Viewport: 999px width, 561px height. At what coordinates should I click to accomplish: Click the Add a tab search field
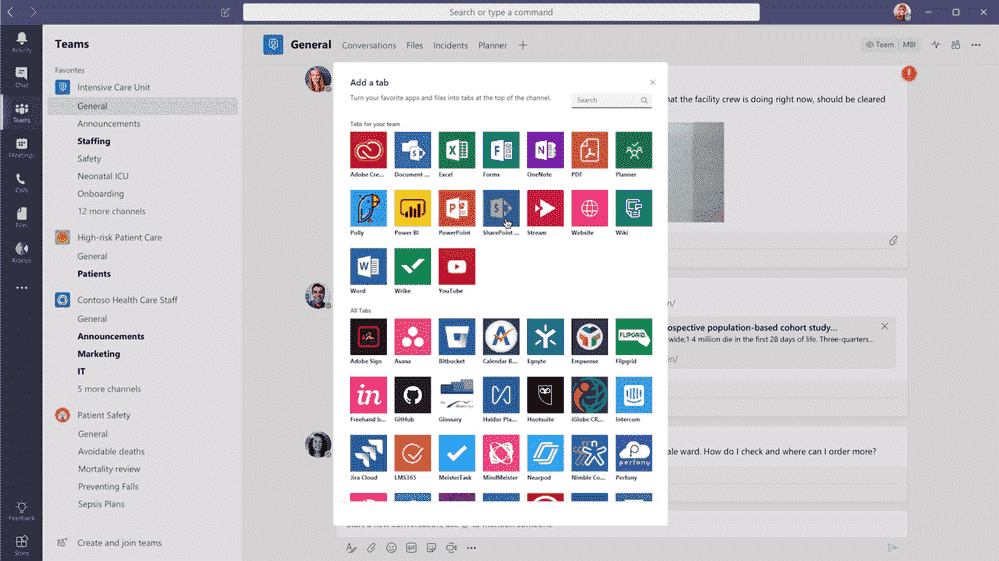tap(611, 100)
